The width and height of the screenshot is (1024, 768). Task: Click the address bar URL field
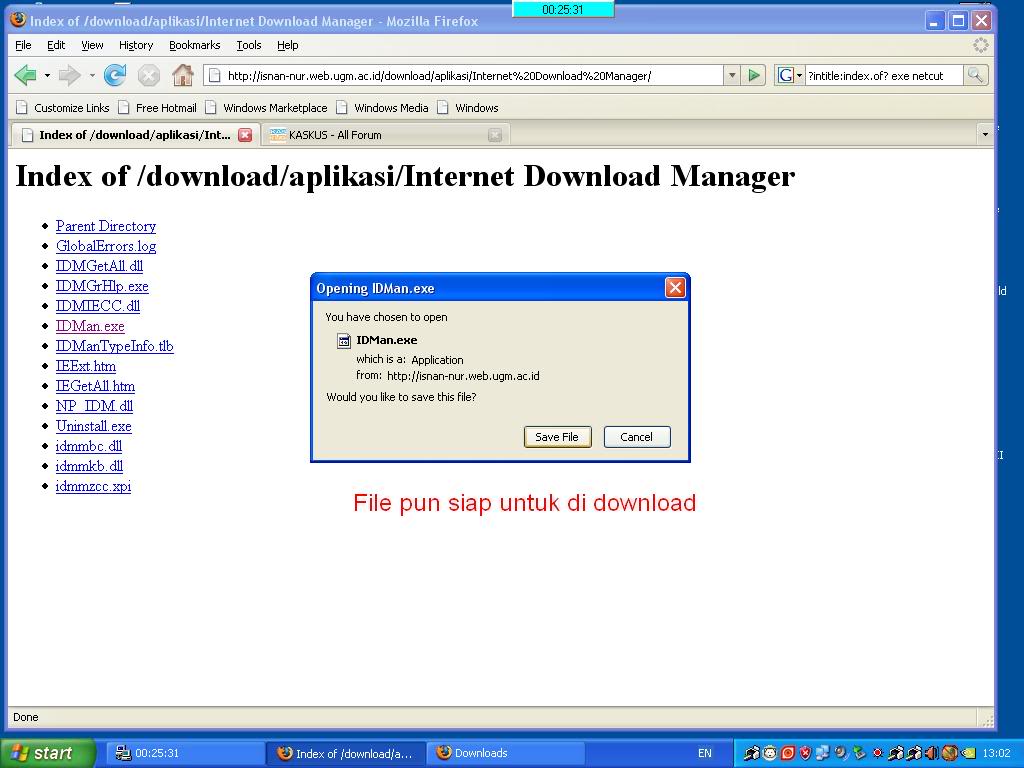(x=464, y=75)
